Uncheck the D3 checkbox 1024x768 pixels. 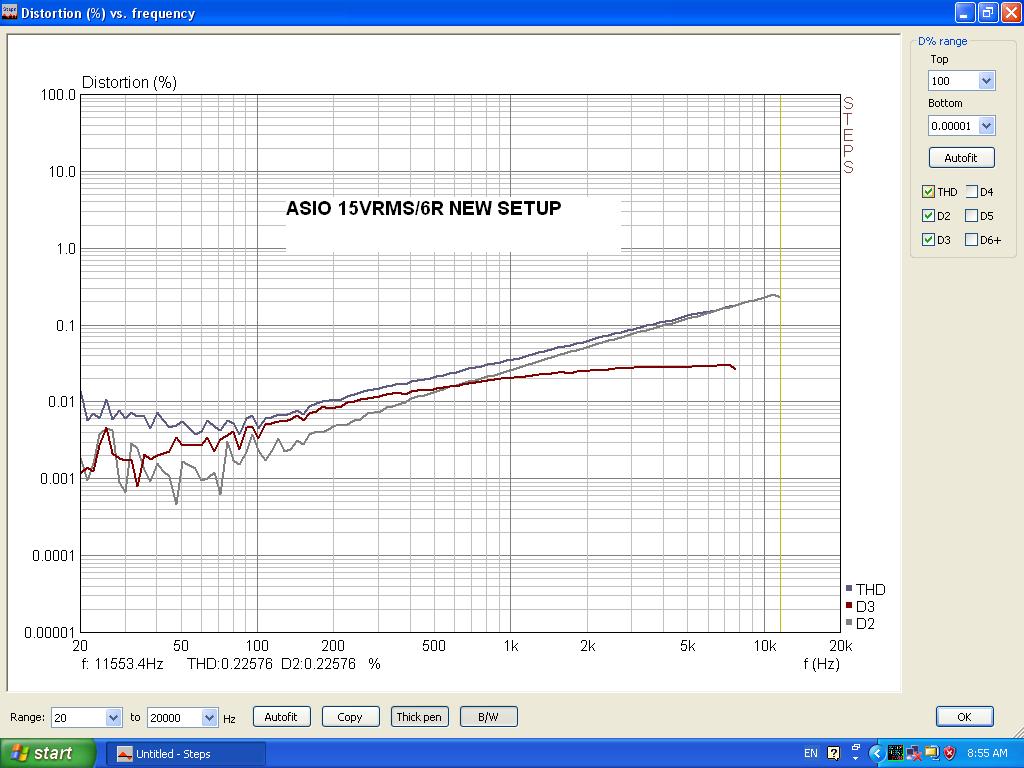pyautogui.click(x=928, y=240)
